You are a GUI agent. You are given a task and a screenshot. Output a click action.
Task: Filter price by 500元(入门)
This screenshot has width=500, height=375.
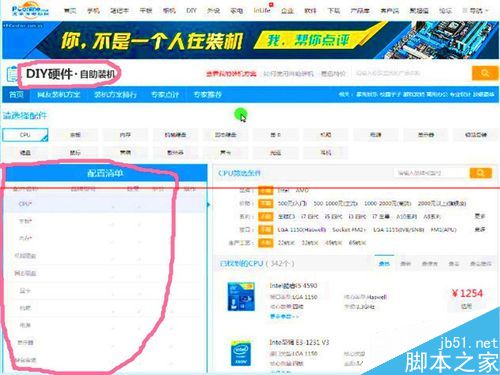(x=292, y=203)
